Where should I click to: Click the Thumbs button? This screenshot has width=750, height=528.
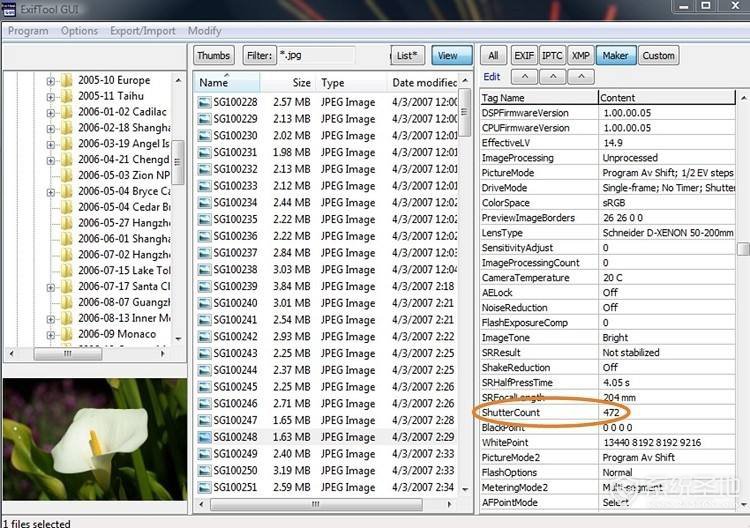click(x=214, y=55)
